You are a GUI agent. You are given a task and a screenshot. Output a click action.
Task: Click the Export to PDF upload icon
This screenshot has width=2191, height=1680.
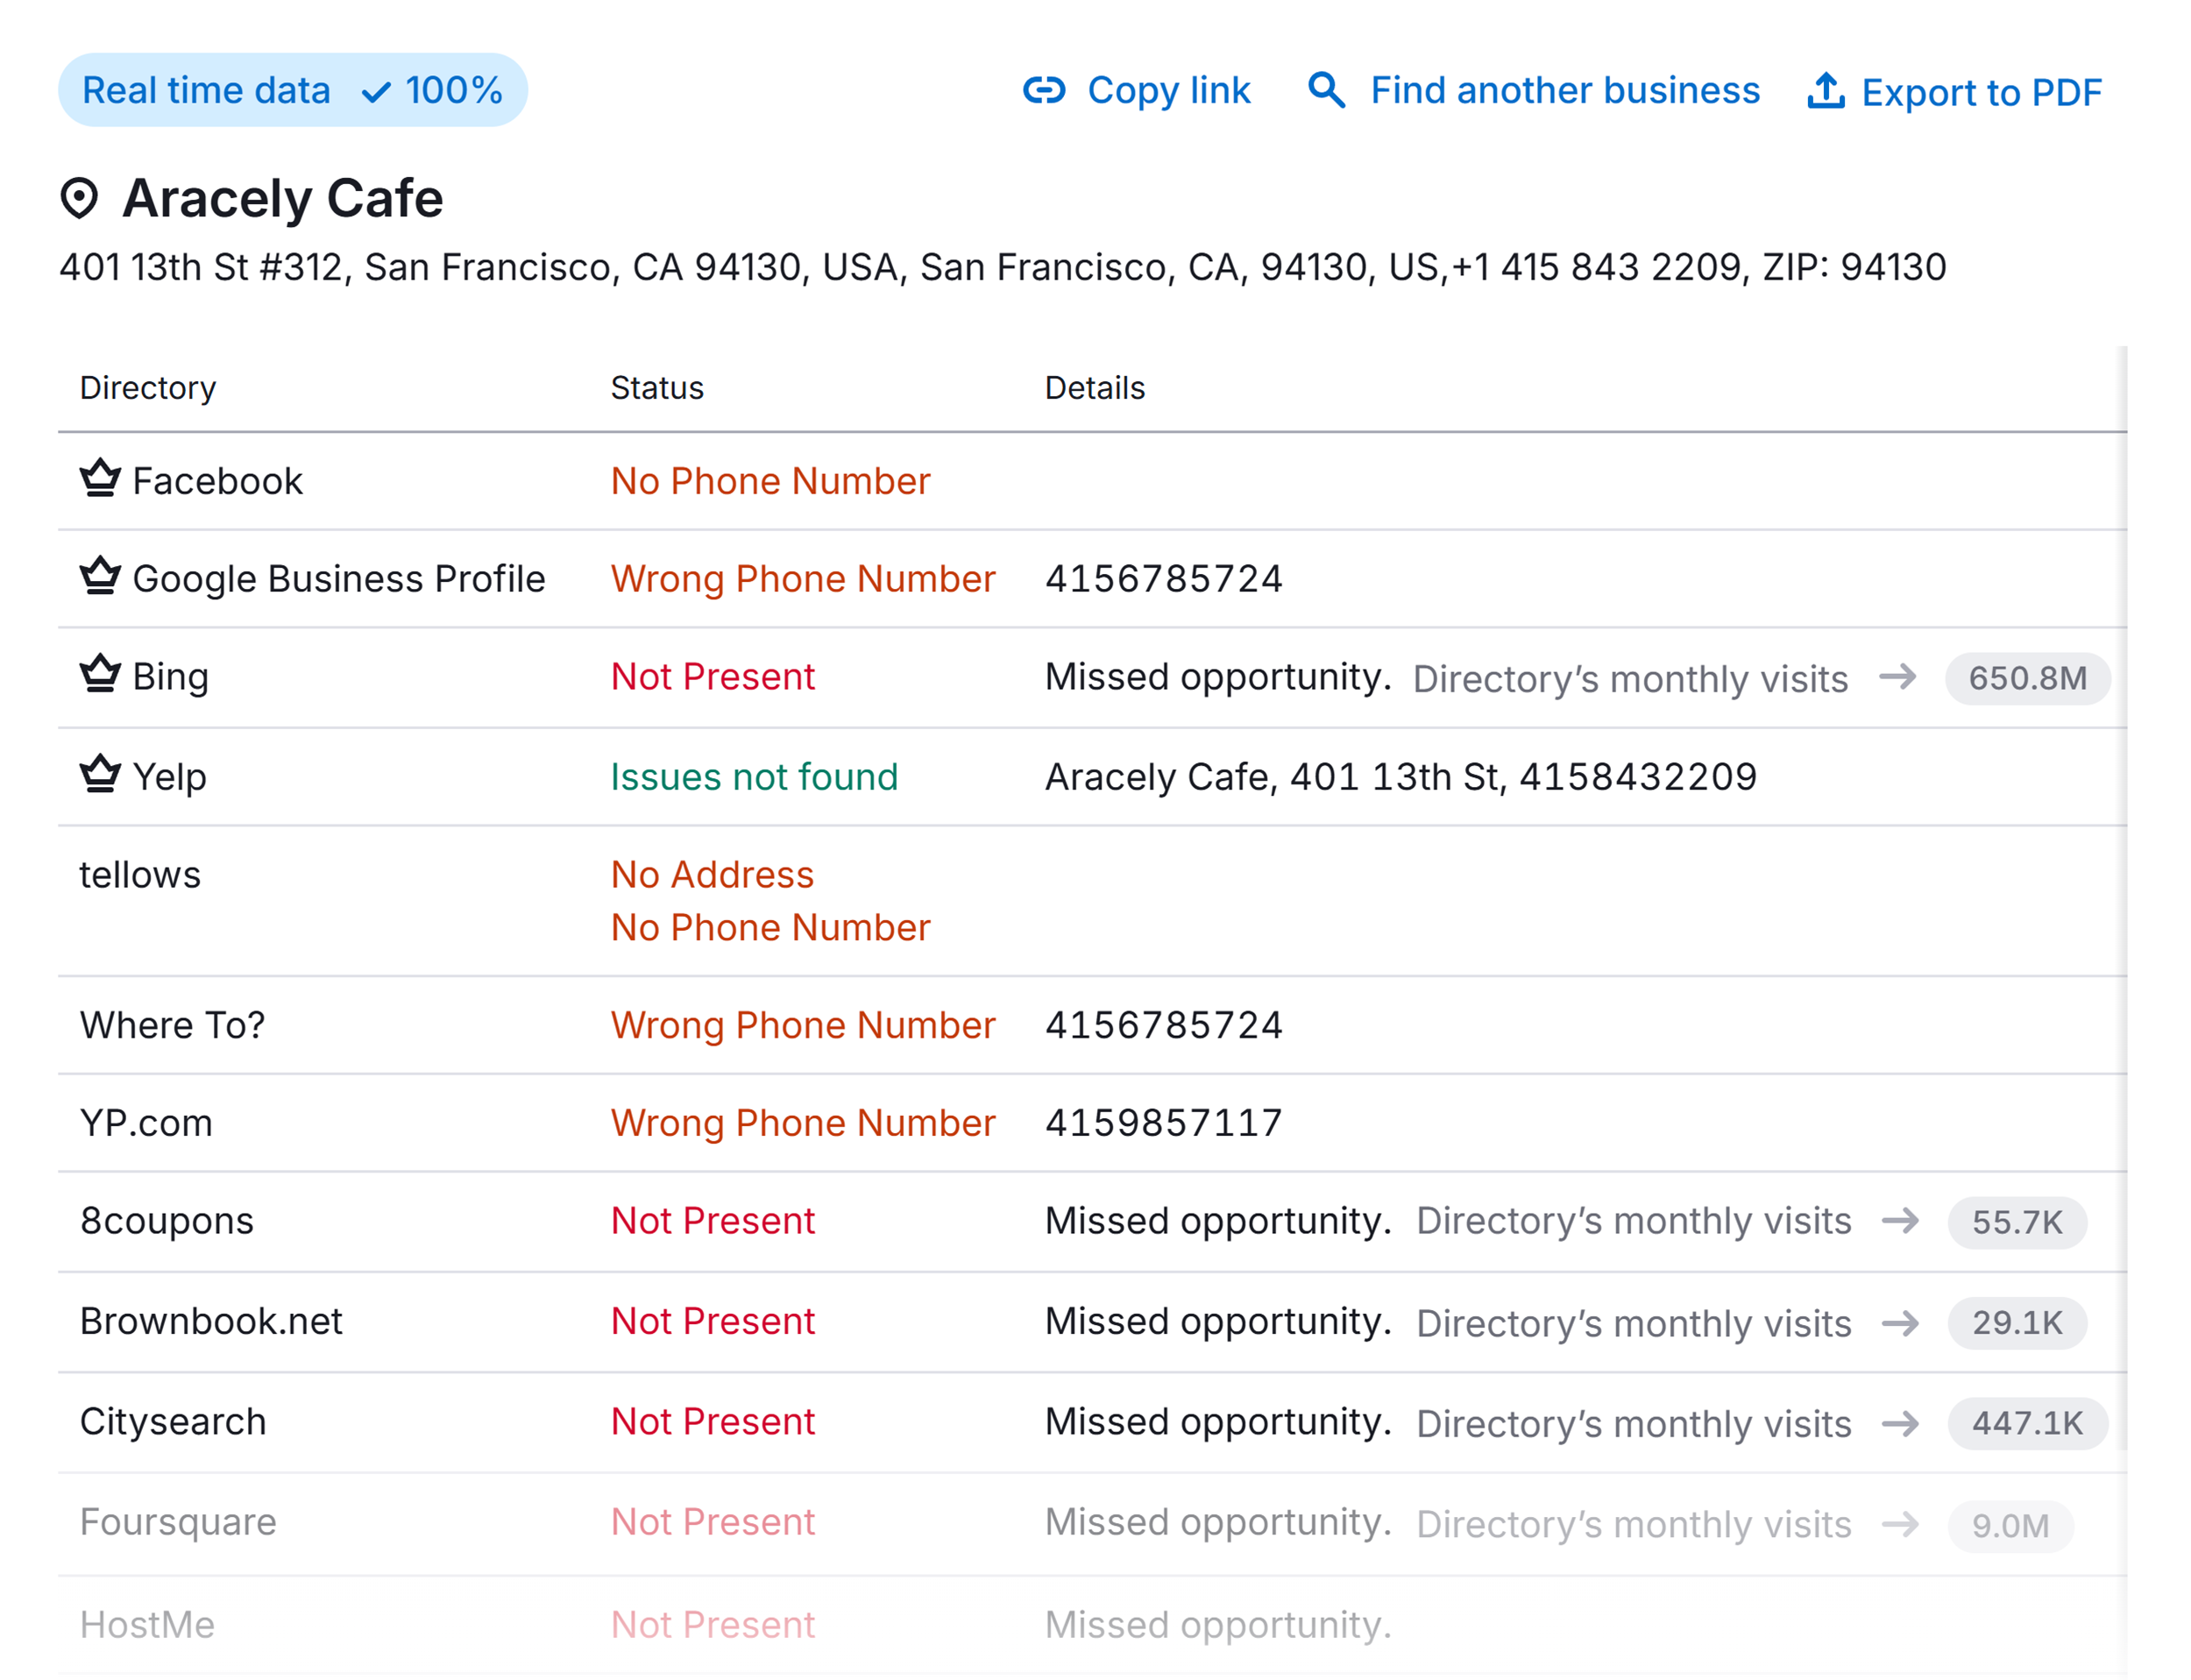click(x=1826, y=90)
